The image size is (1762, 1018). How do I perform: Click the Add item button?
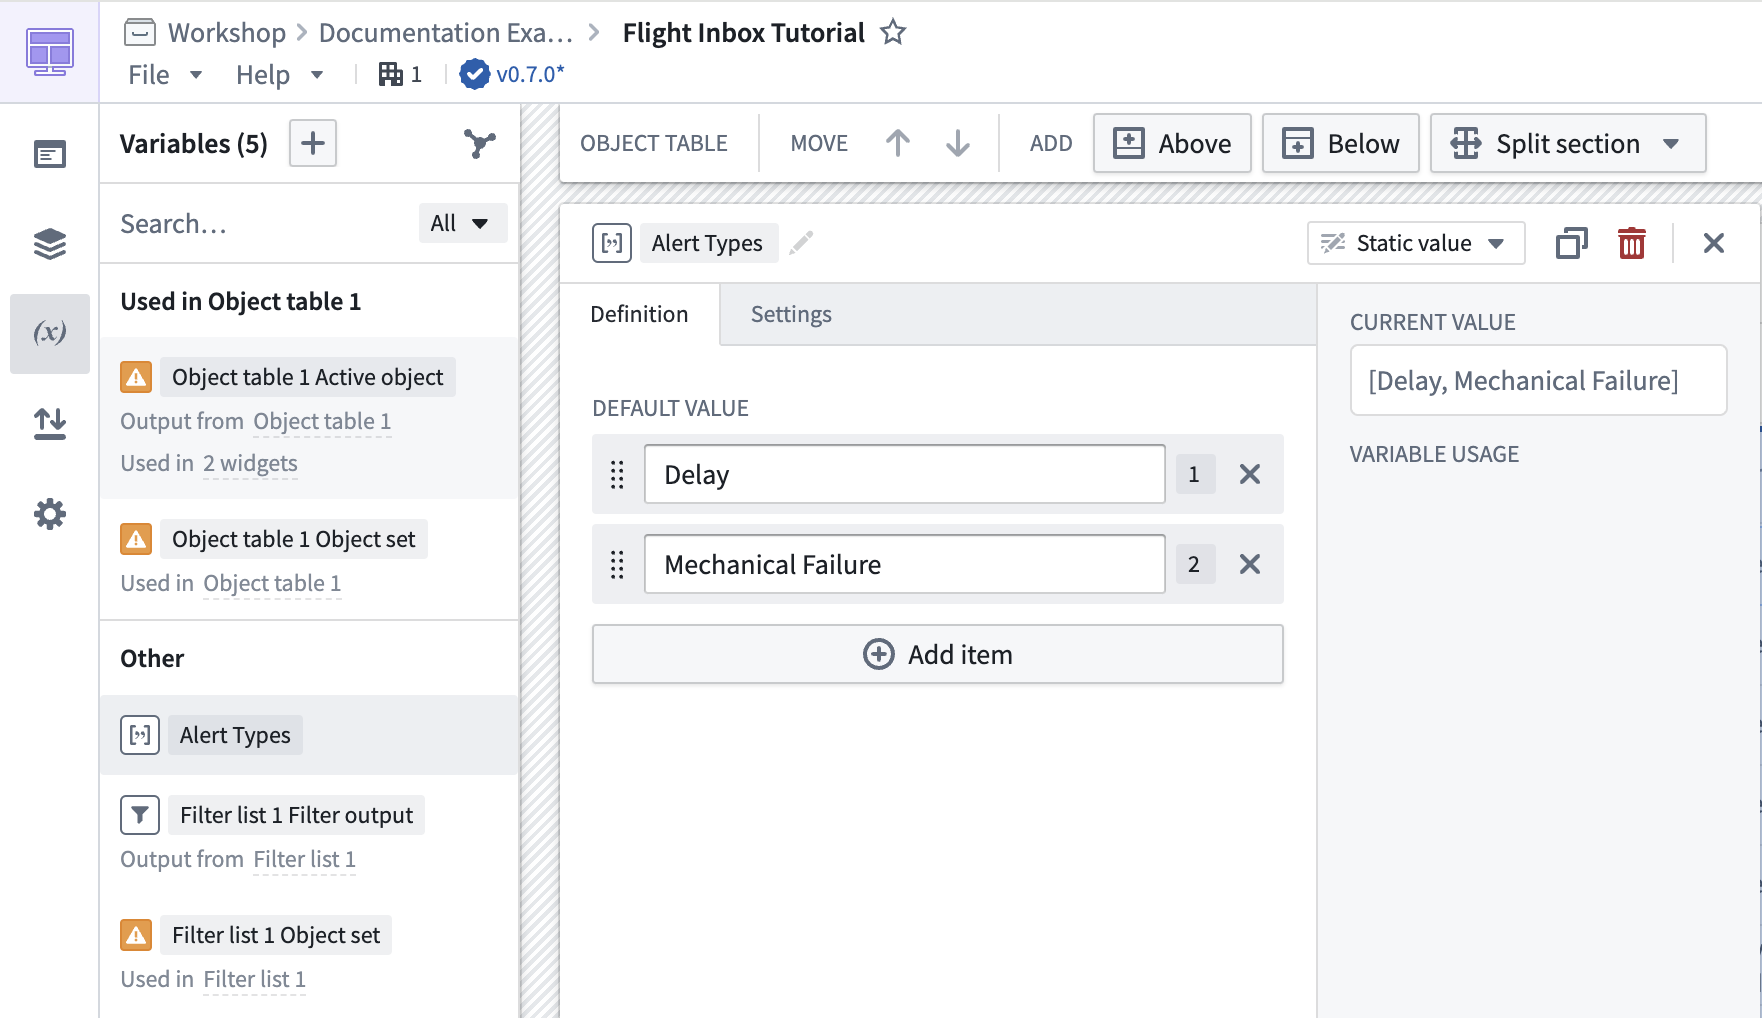pos(937,654)
